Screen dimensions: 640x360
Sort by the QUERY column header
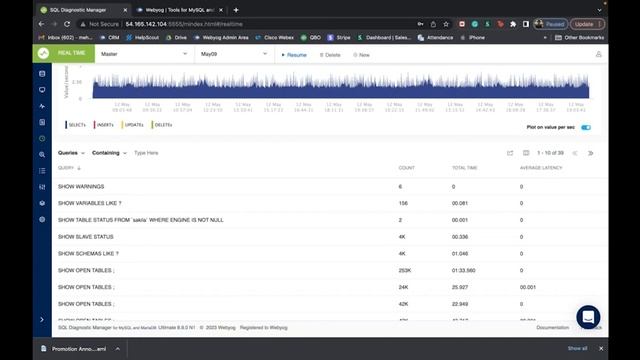point(69,168)
